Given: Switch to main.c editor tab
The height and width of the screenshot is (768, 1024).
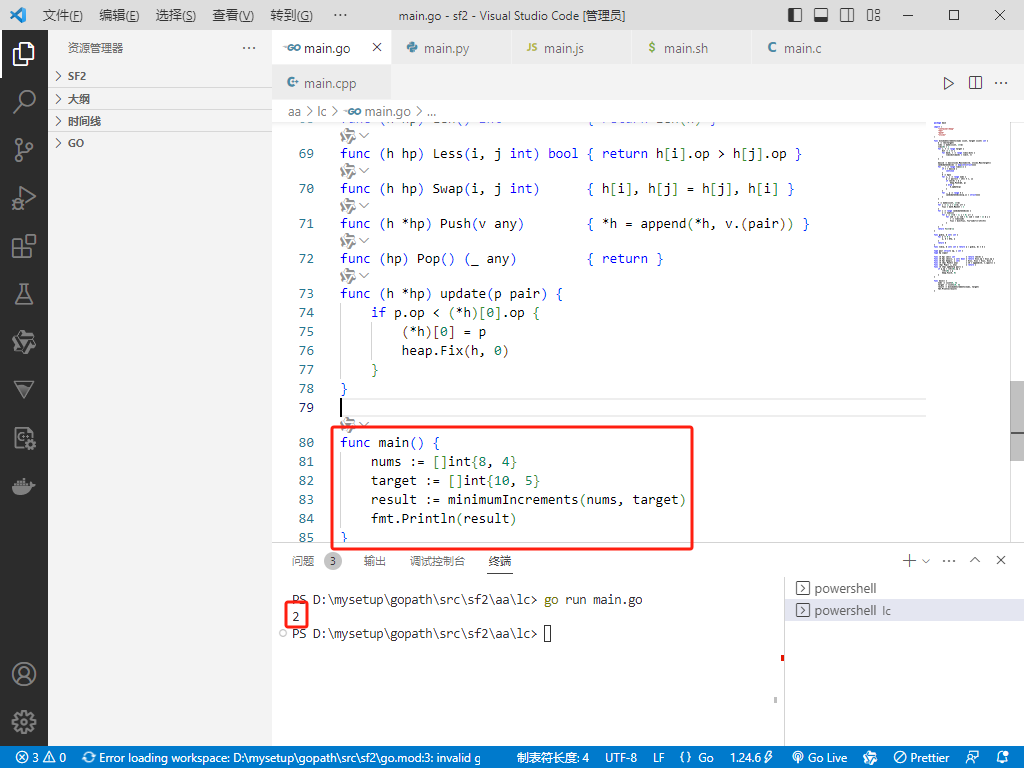Looking at the screenshot, I should click(812, 48).
